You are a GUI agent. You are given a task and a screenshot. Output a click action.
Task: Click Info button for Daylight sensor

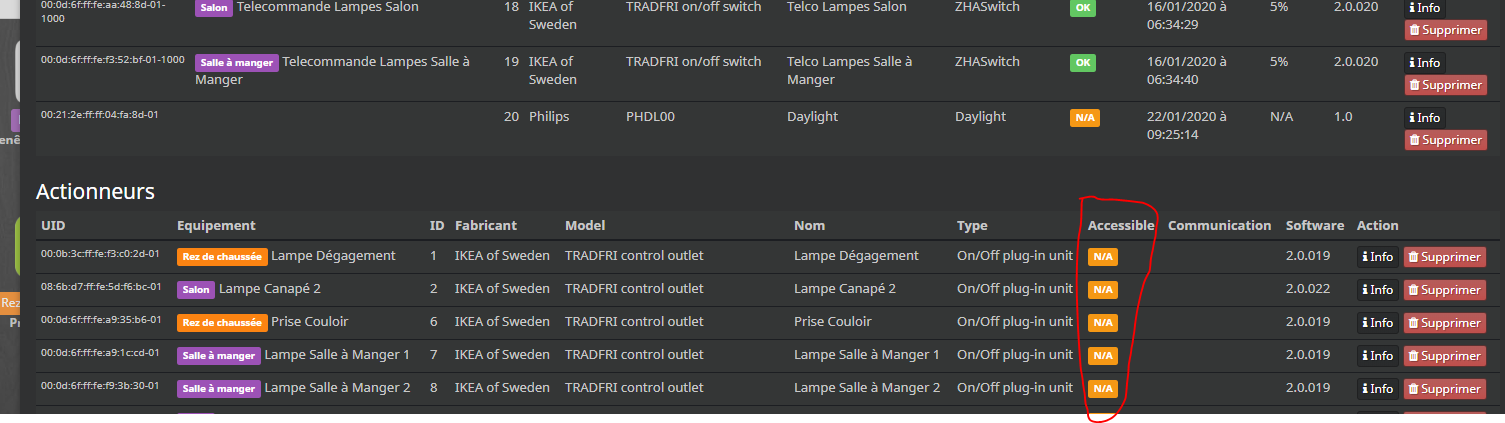point(1425,118)
